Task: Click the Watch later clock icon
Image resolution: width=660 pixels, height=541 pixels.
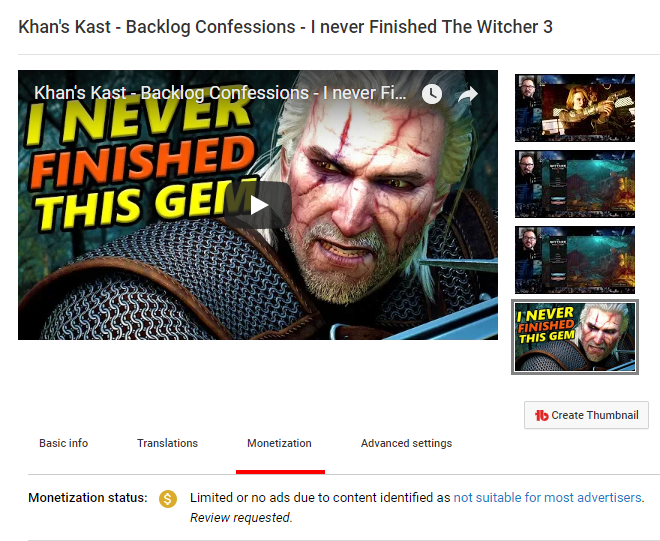Action: [x=432, y=93]
